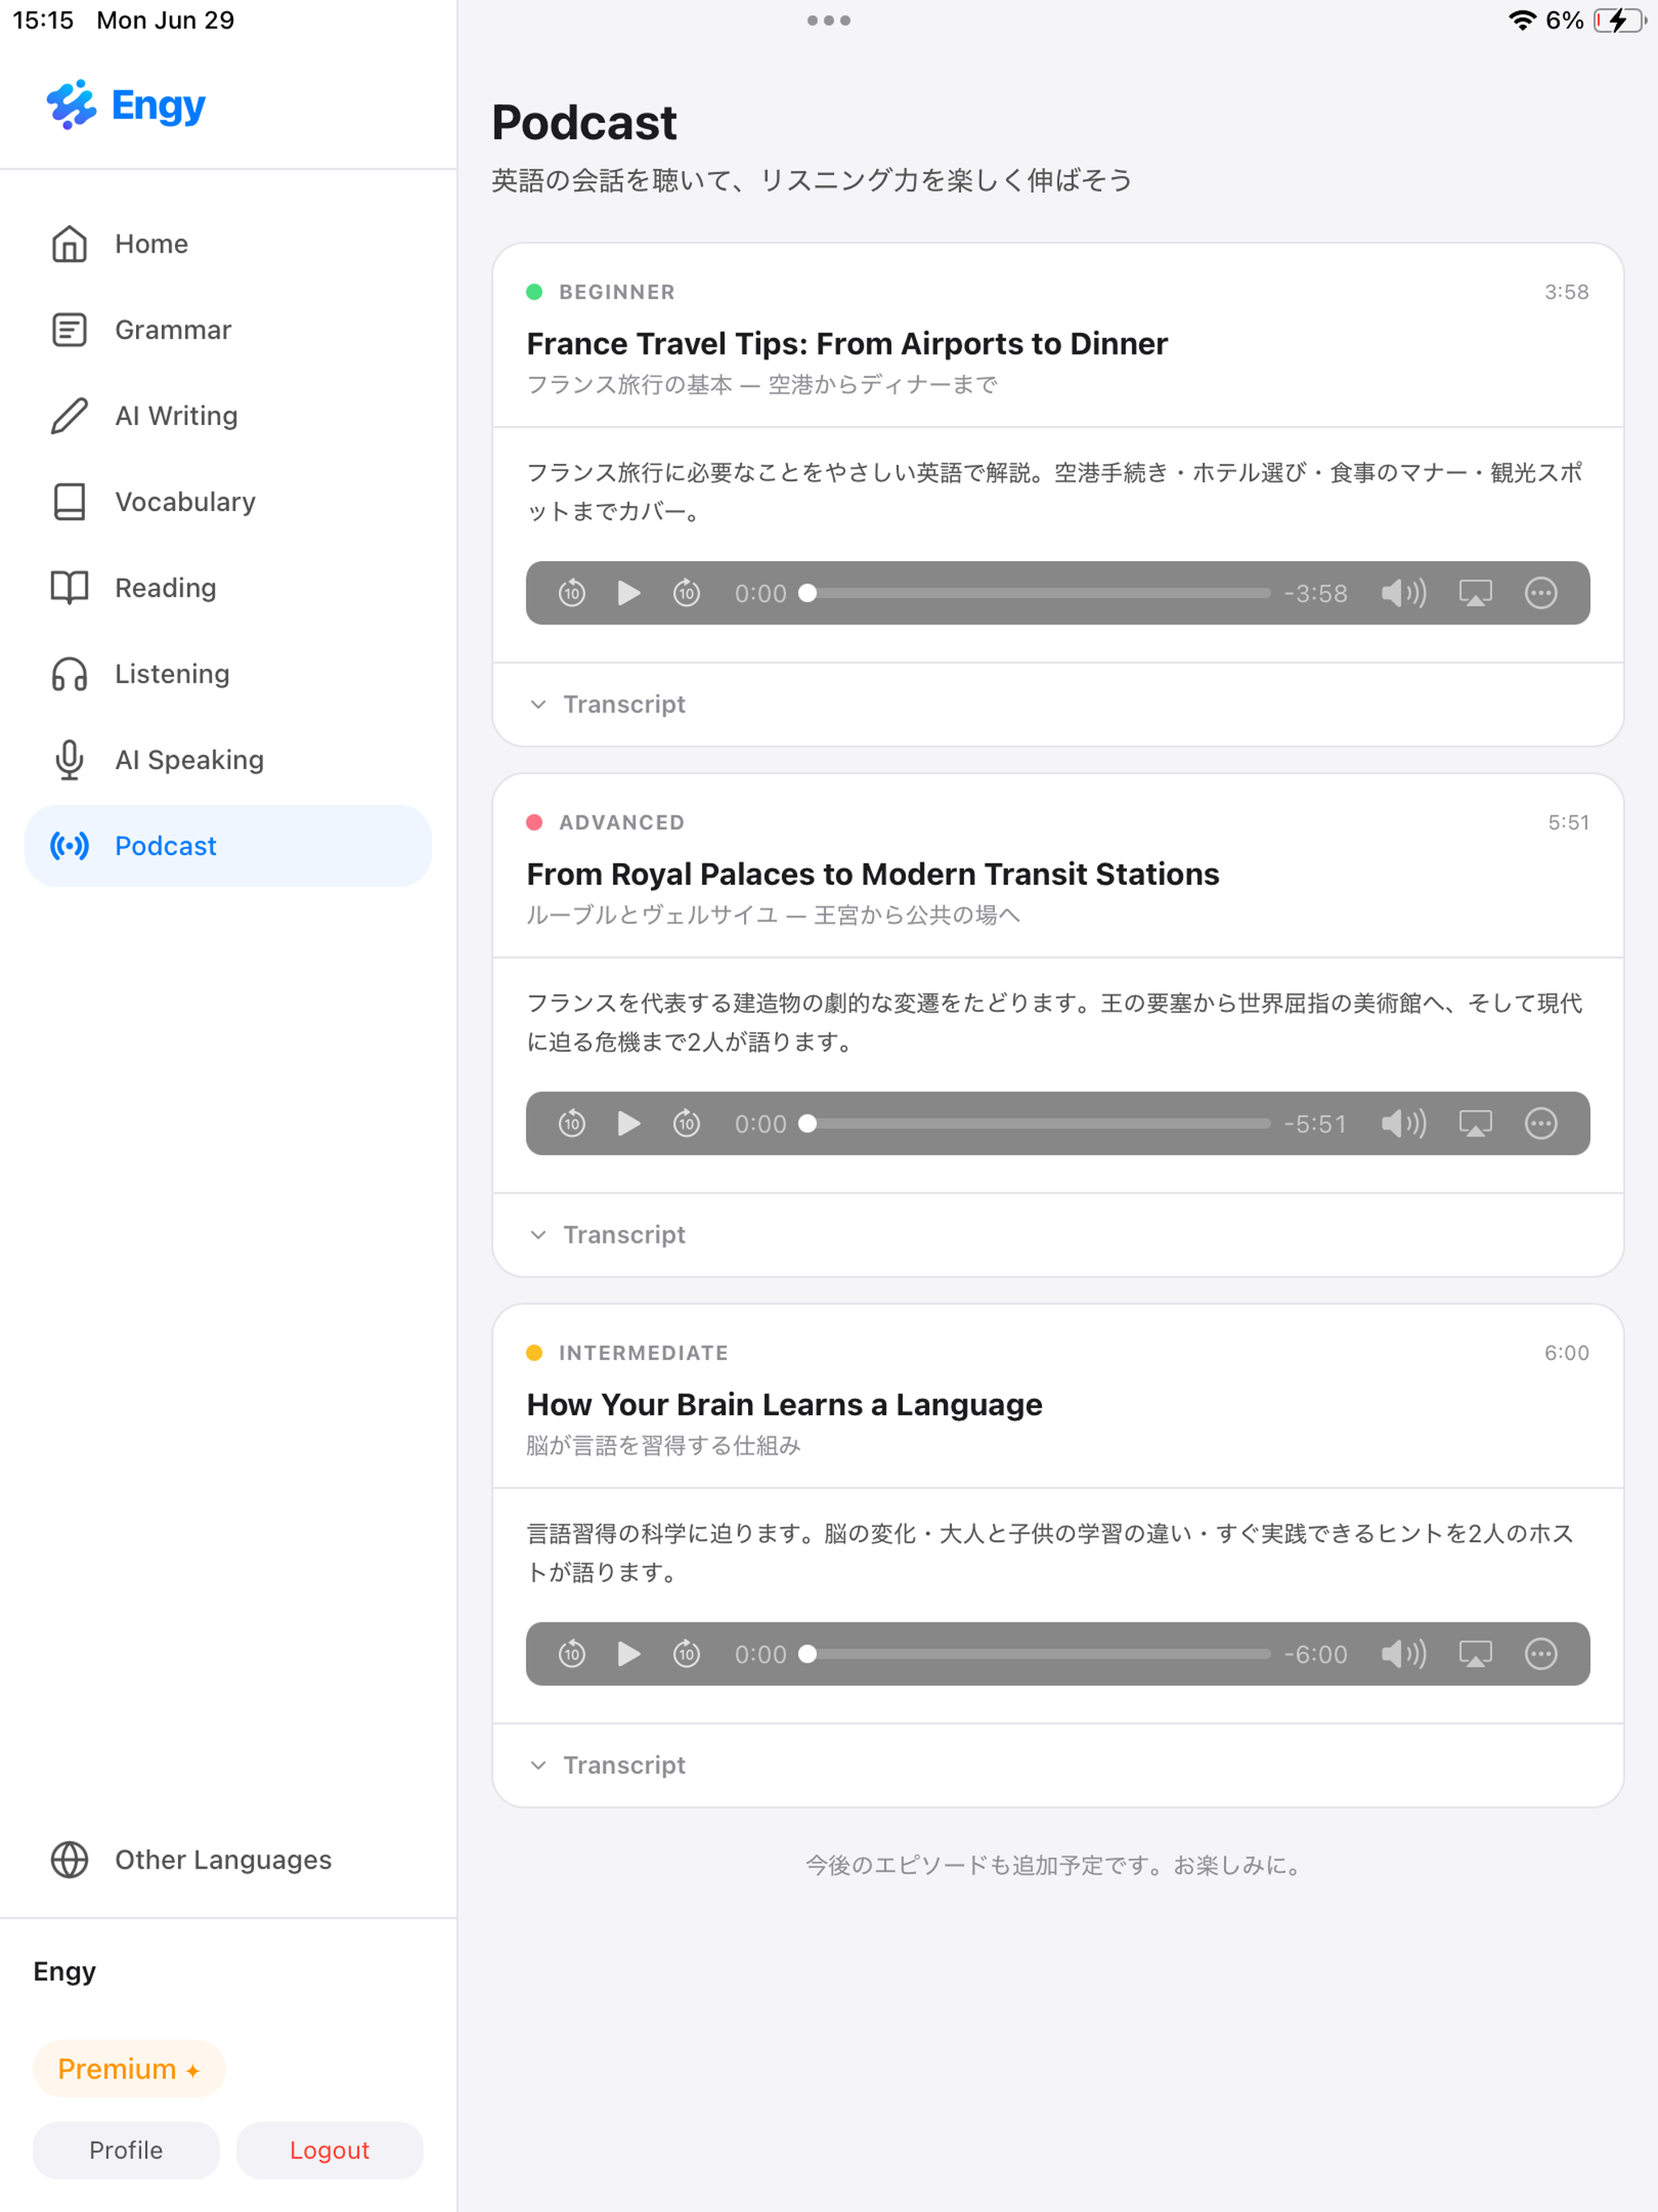Click the Other Languages globe icon
Image resolution: width=1658 pixels, height=2212 pixels.
(69, 1860)
